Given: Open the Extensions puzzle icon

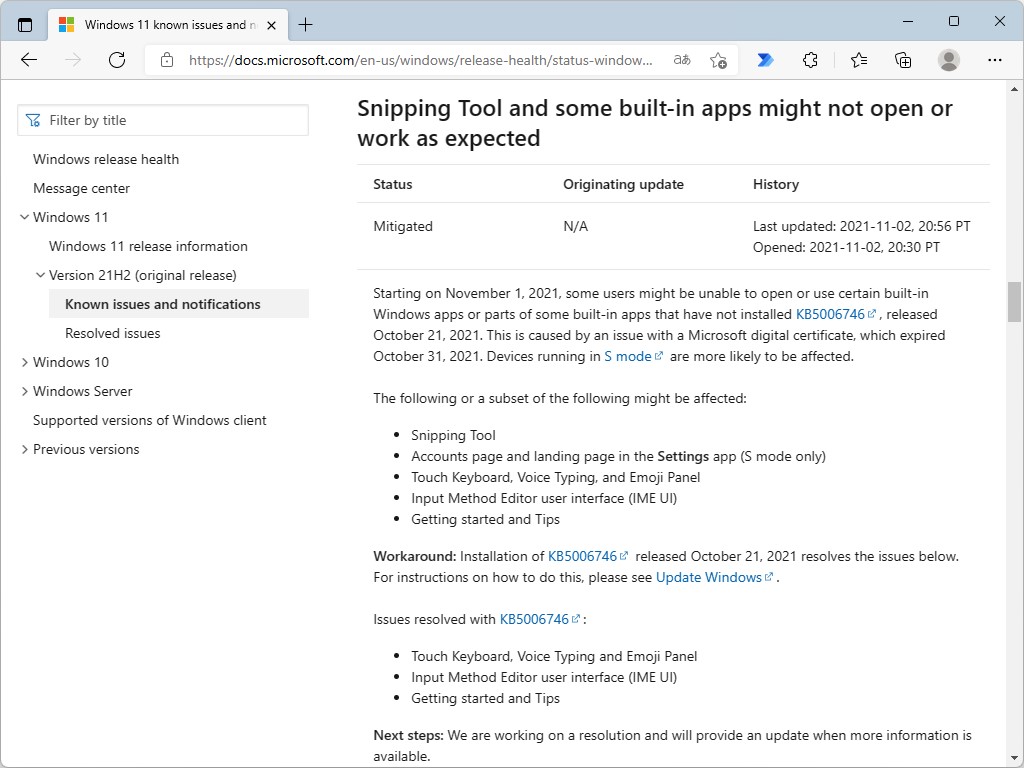Looking at the screenshot, I should 810,60.
